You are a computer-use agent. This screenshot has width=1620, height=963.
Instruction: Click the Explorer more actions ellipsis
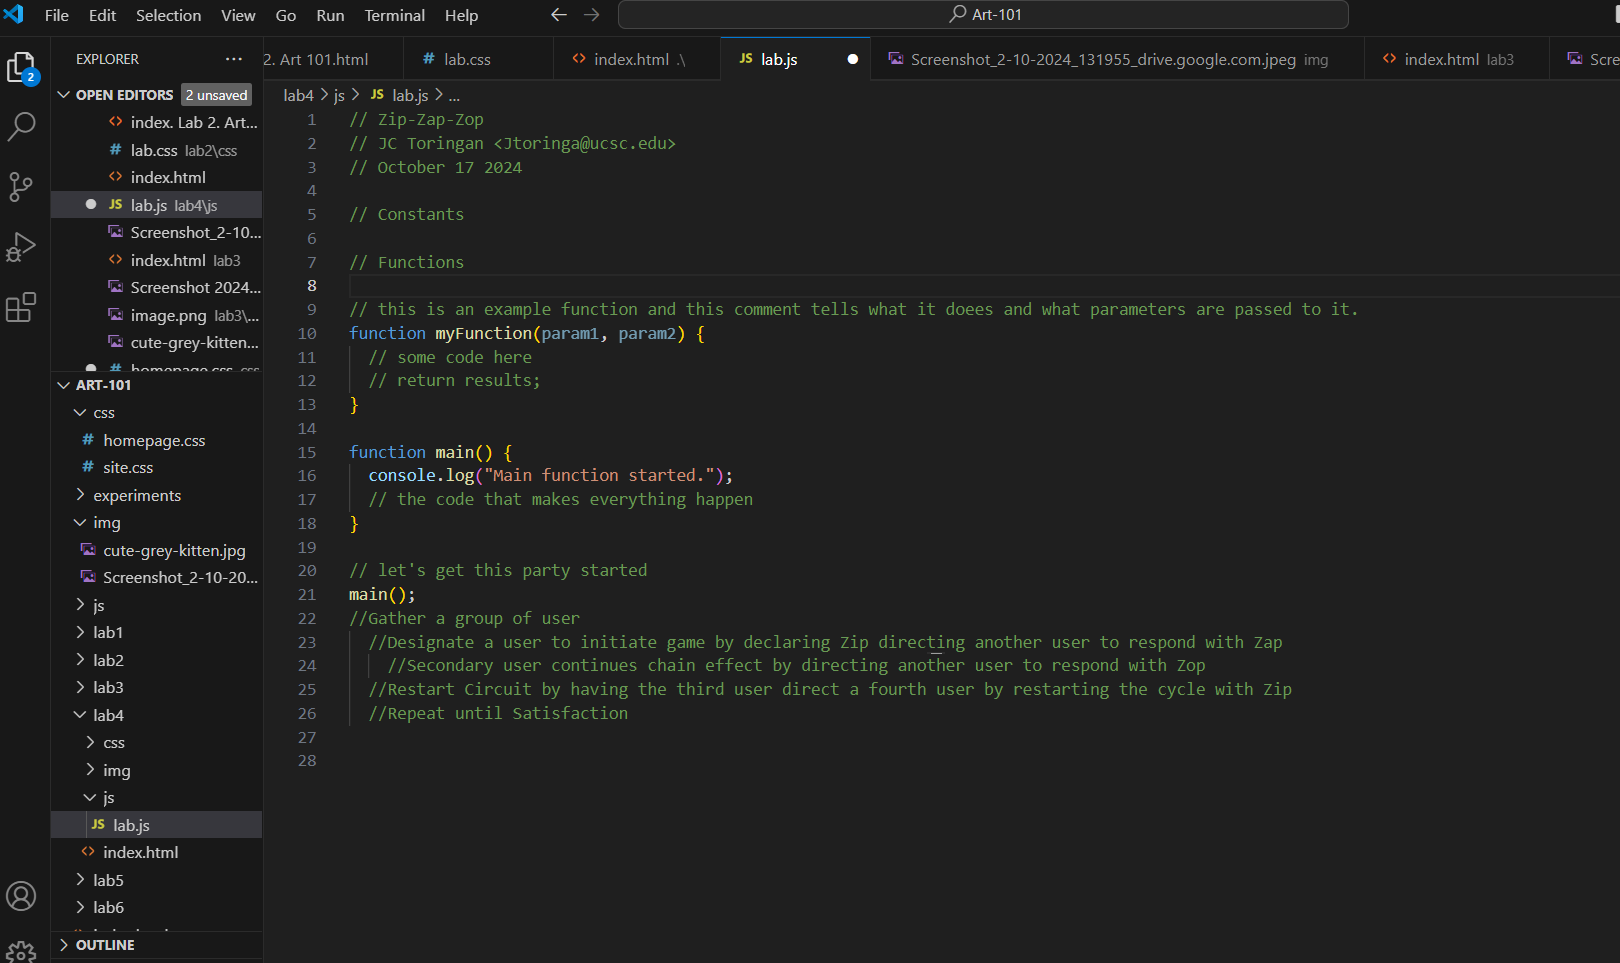click(233, 59)
